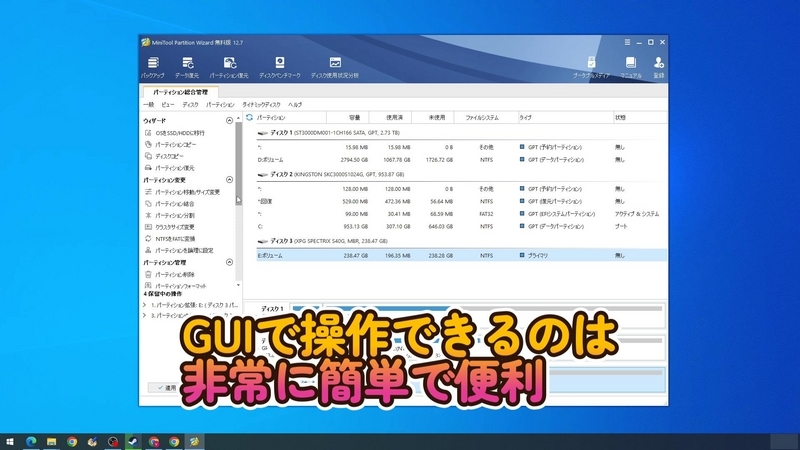The width and height of the screenshot is (800, 450).
Task: Select the C: partition row
Action: click(x=461, y=227)
